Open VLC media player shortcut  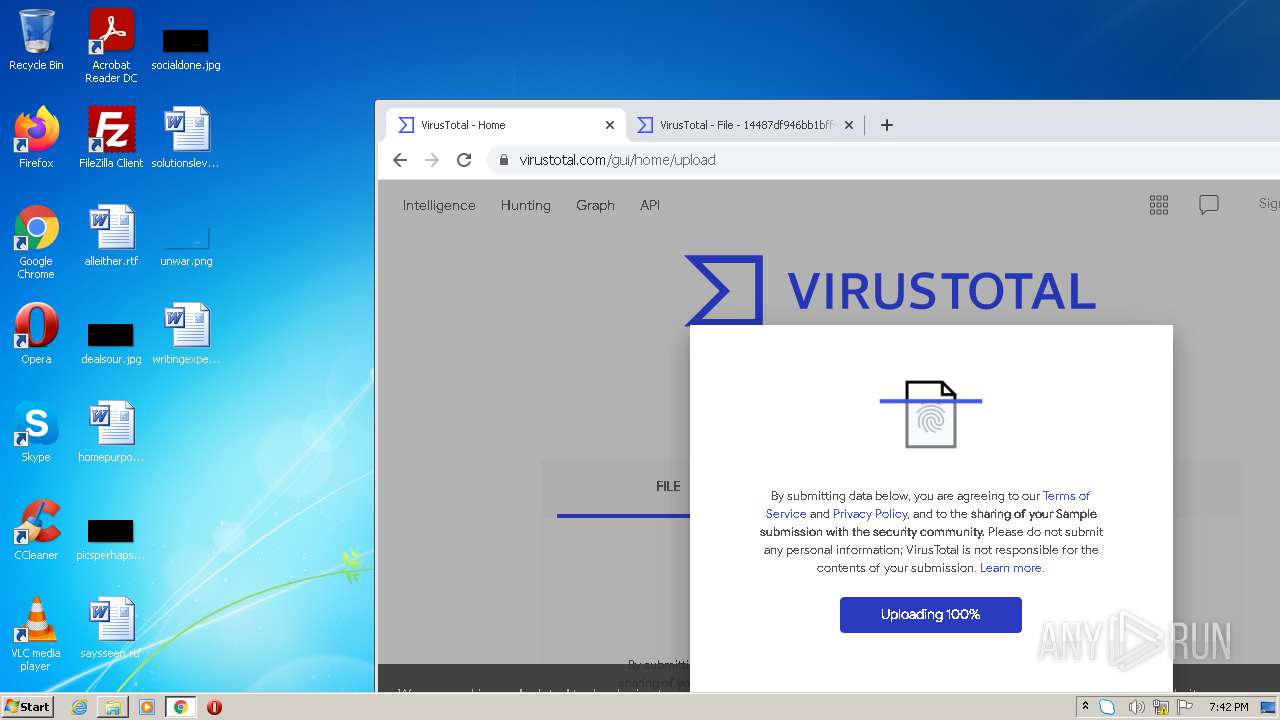point(36,634)
